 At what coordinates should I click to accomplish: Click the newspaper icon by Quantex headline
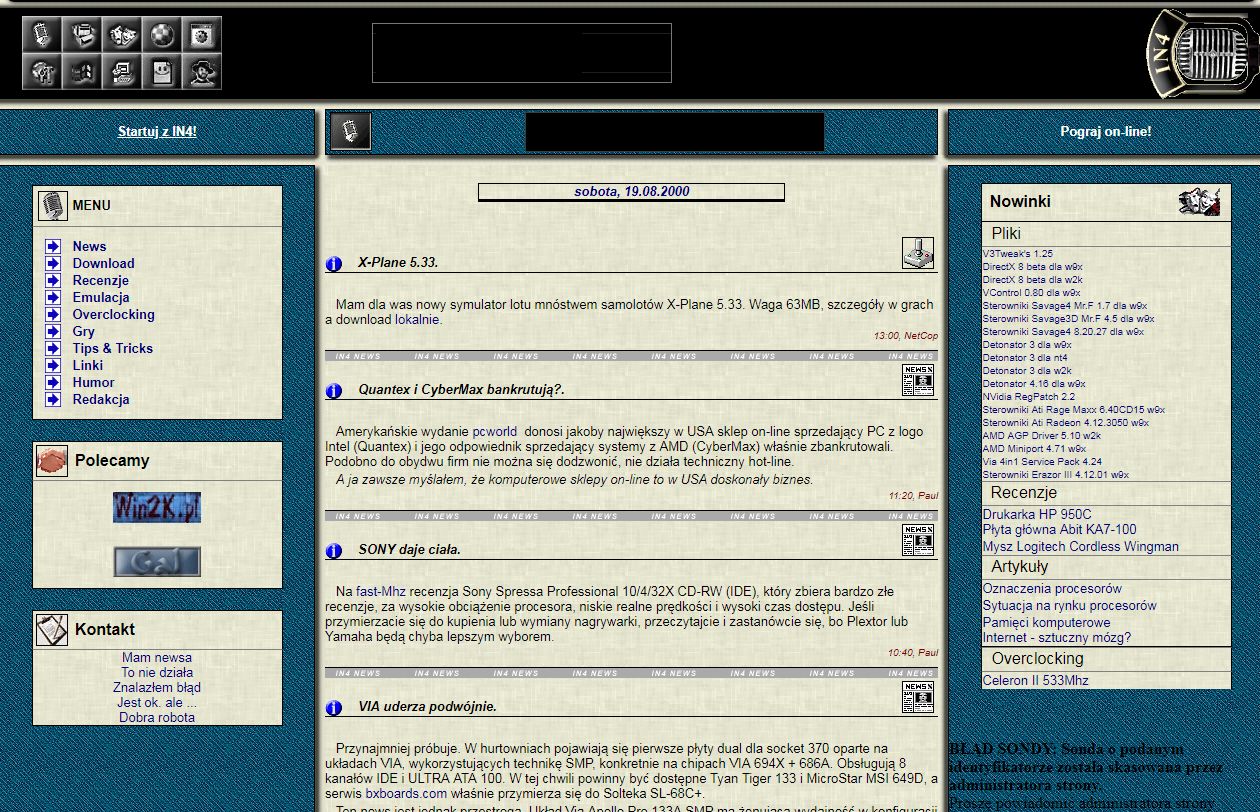click(917, 380)
